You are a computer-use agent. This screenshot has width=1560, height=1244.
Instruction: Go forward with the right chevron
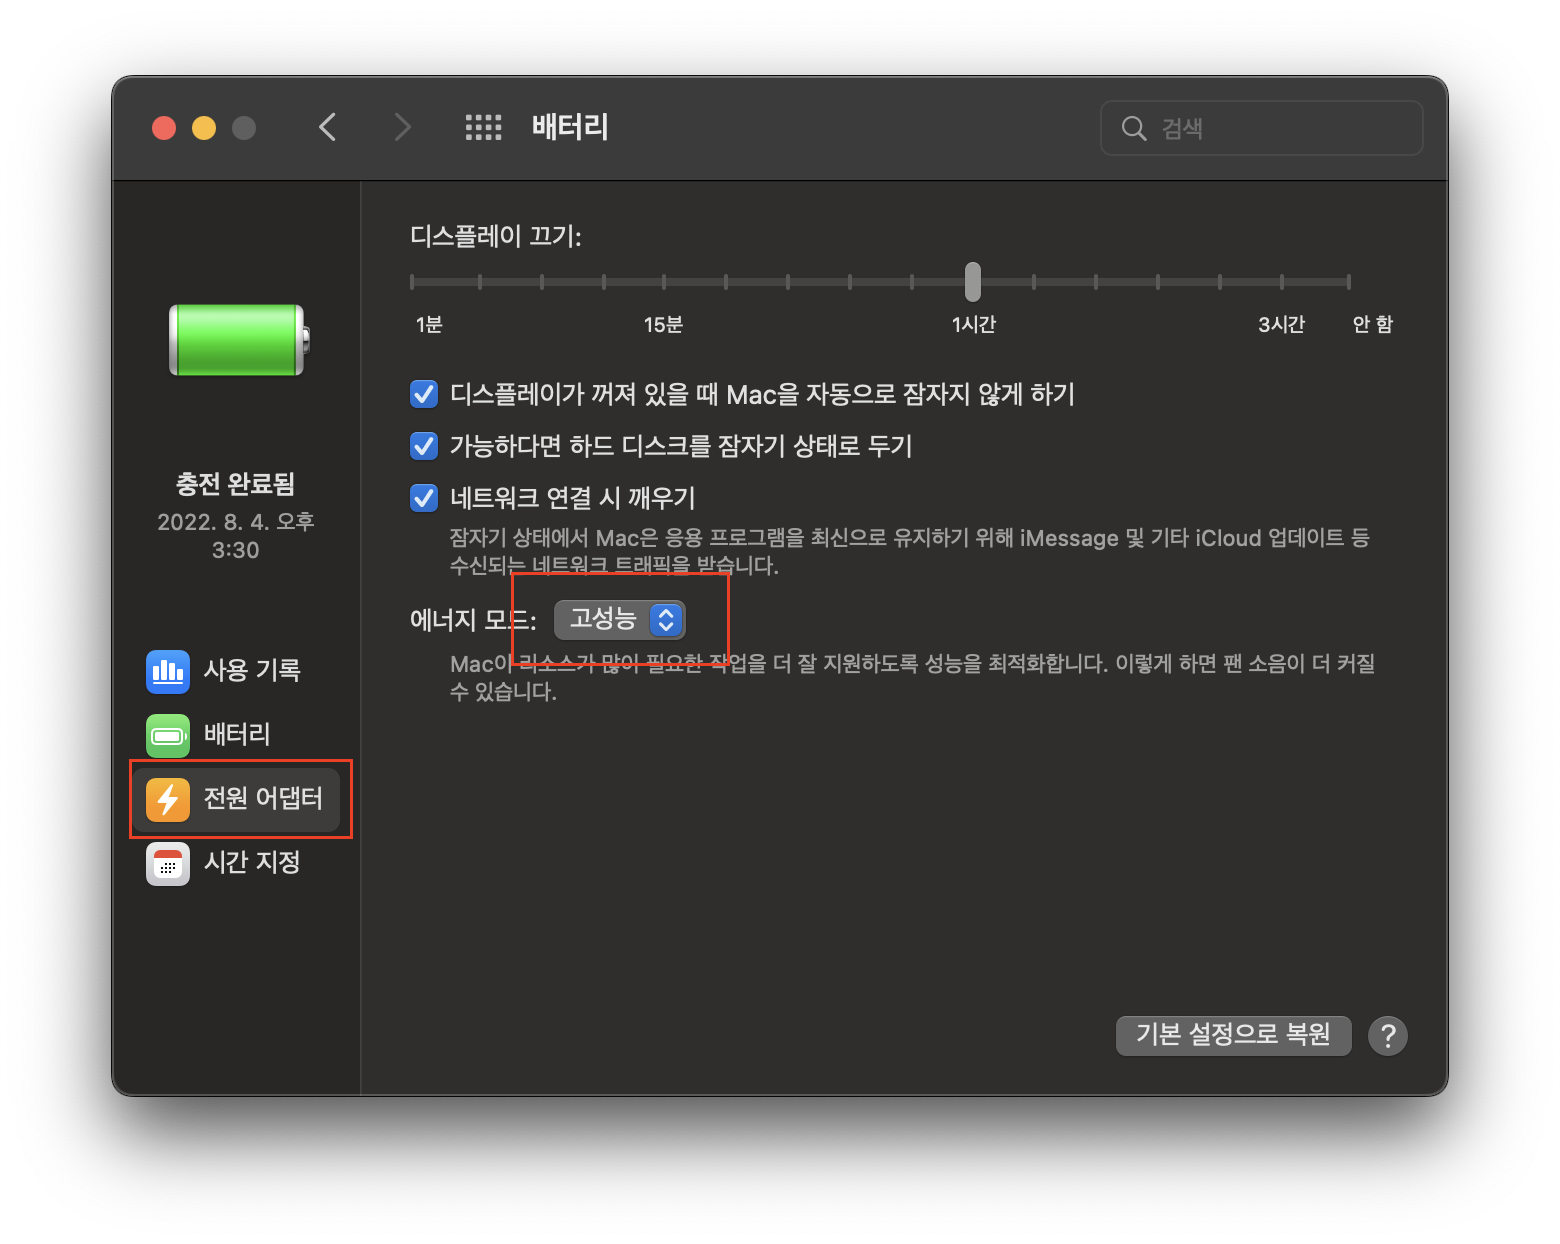click(402, 127)
